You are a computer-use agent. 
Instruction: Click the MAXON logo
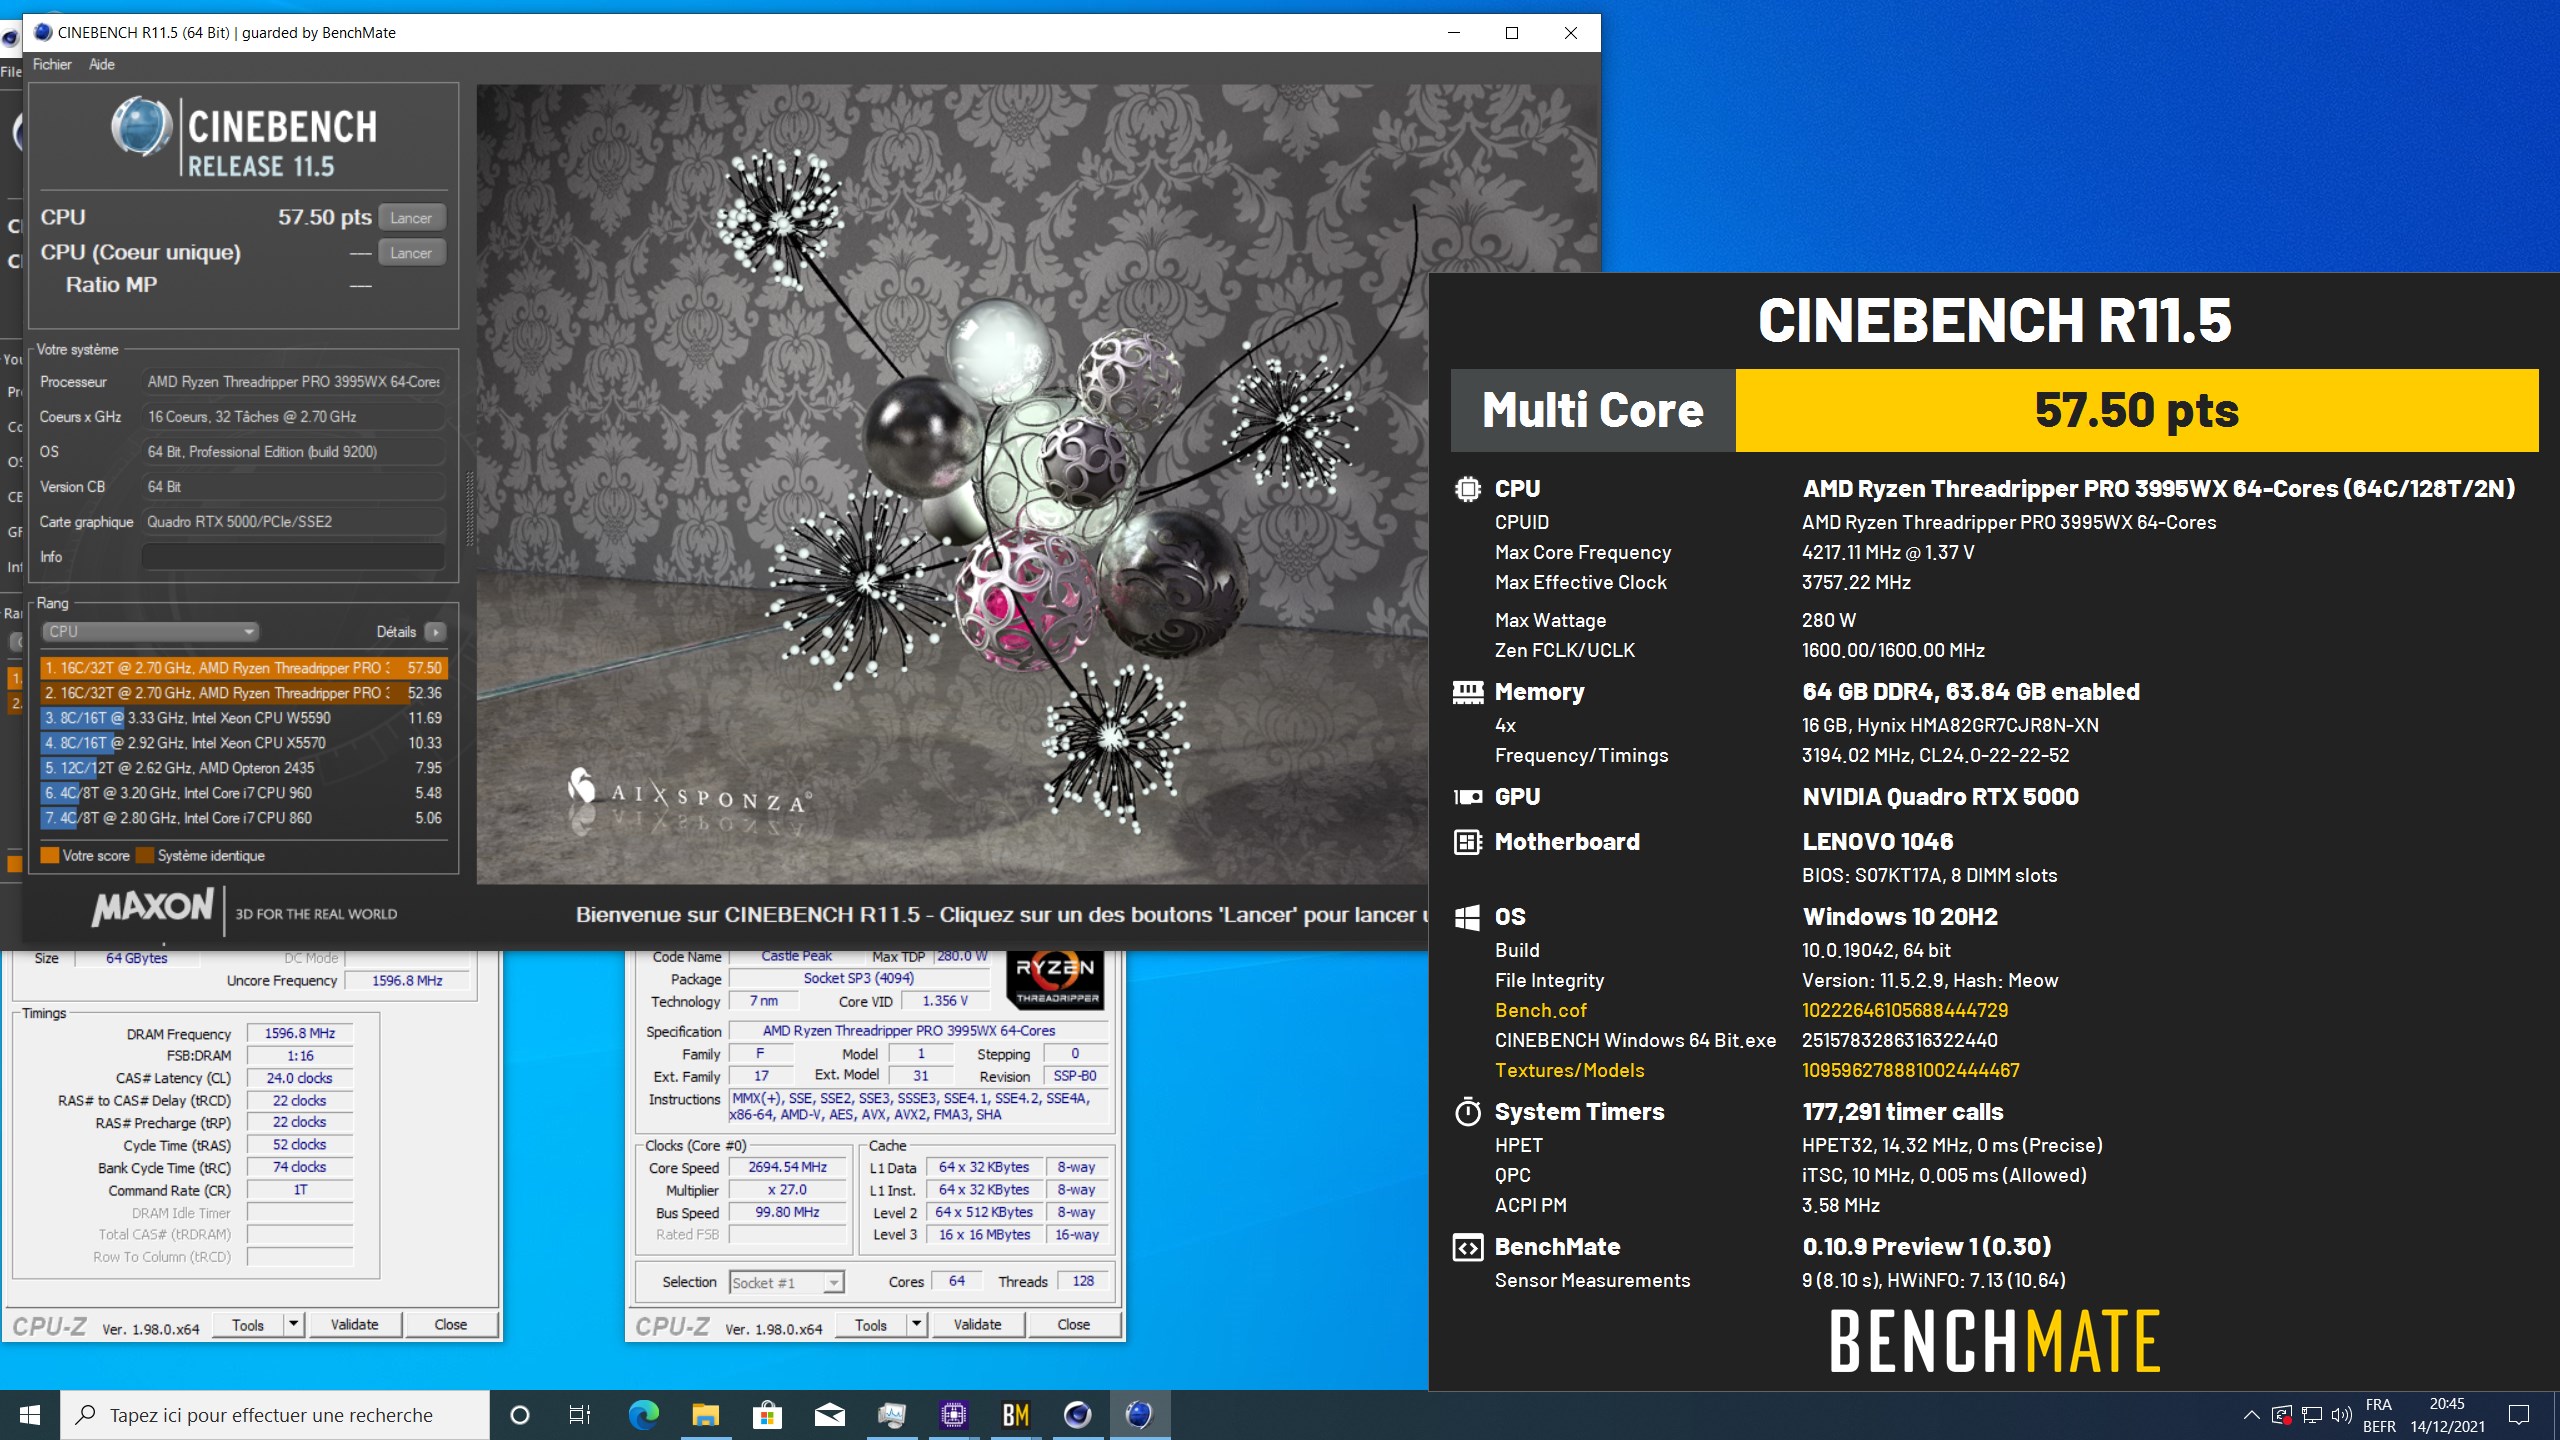[153, 907]
